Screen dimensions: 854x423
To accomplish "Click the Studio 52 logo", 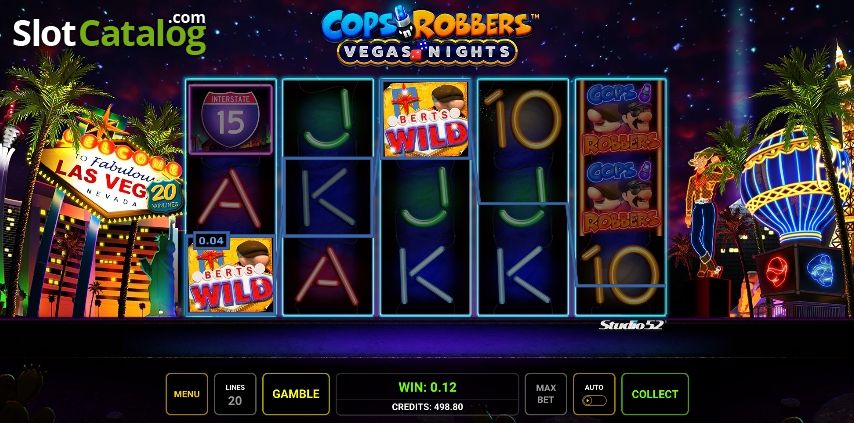I will (631, 325).
